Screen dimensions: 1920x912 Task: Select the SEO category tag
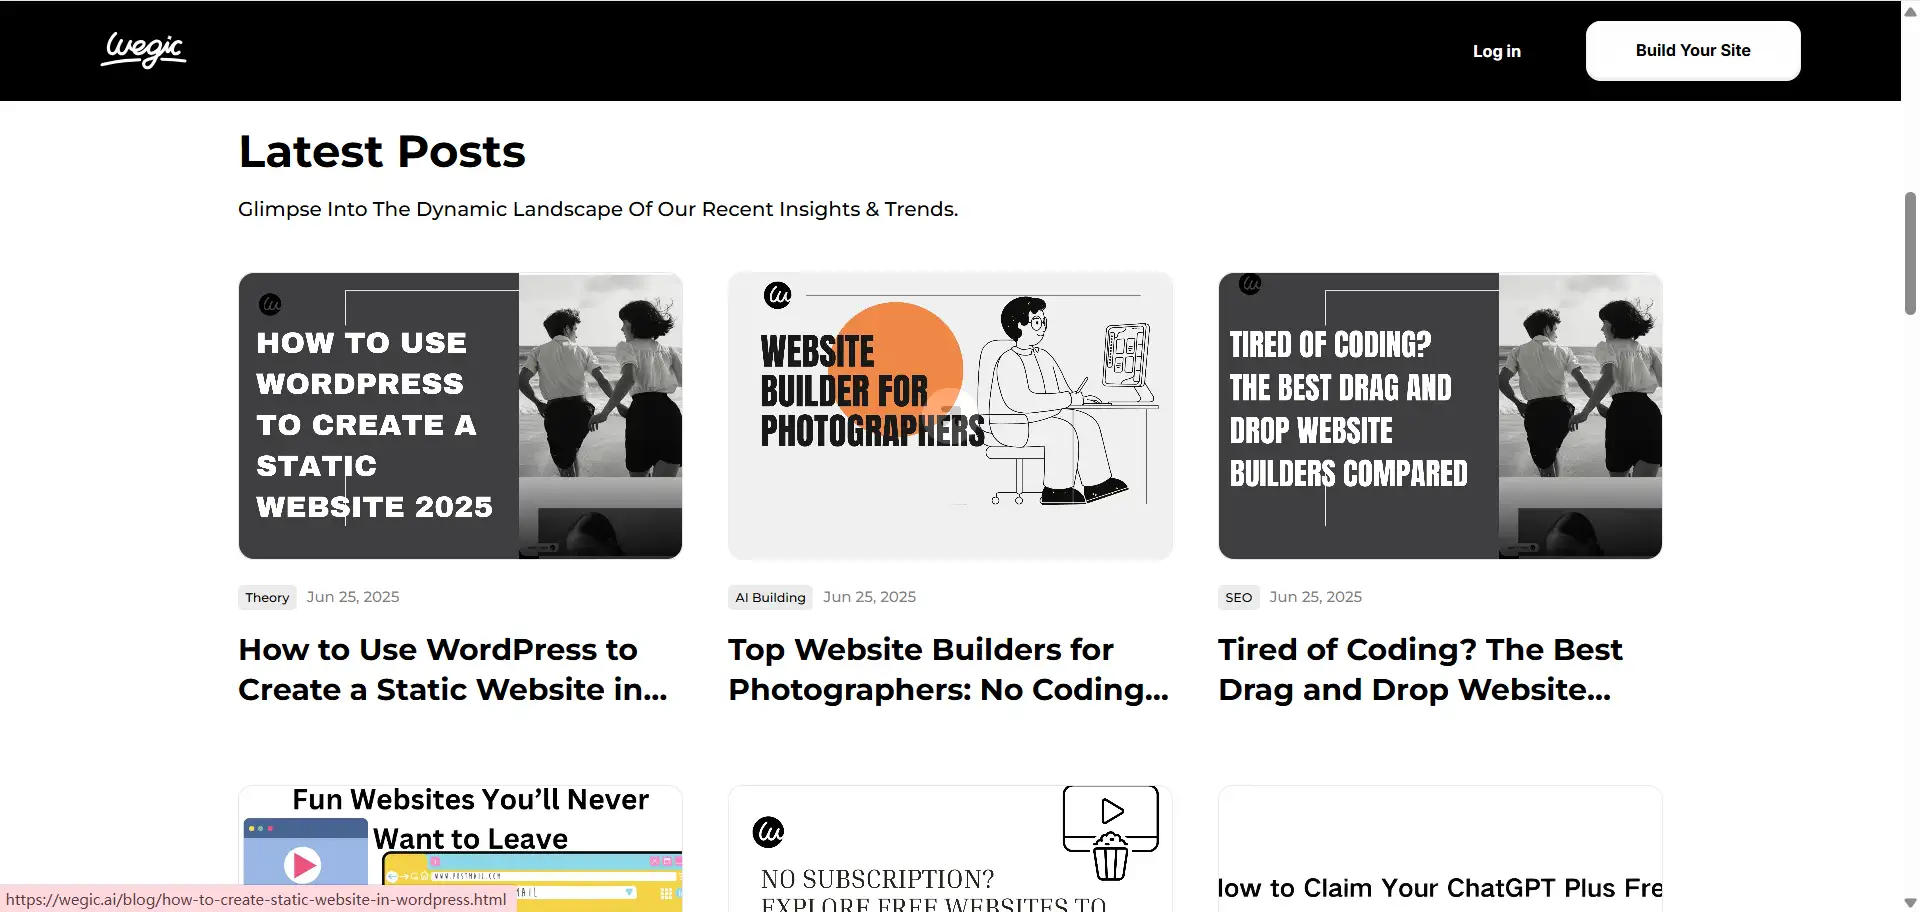click(x=1238, y=597)
